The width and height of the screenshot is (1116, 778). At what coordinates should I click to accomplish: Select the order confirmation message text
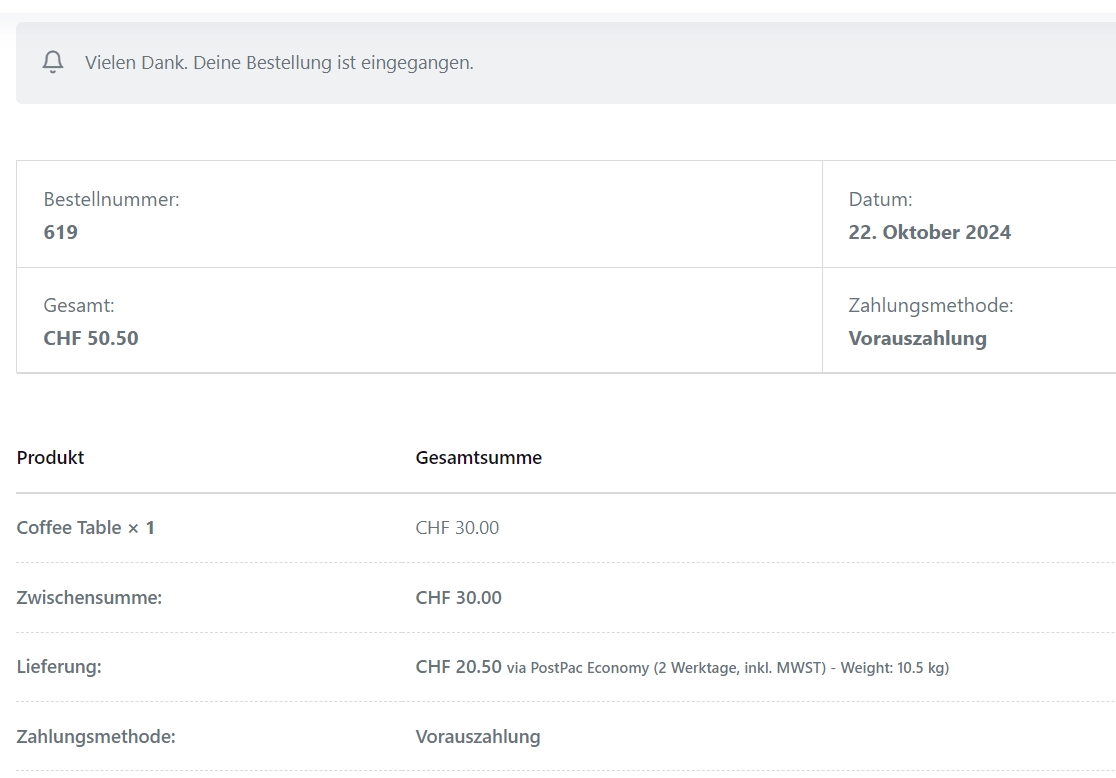[279, 63]
